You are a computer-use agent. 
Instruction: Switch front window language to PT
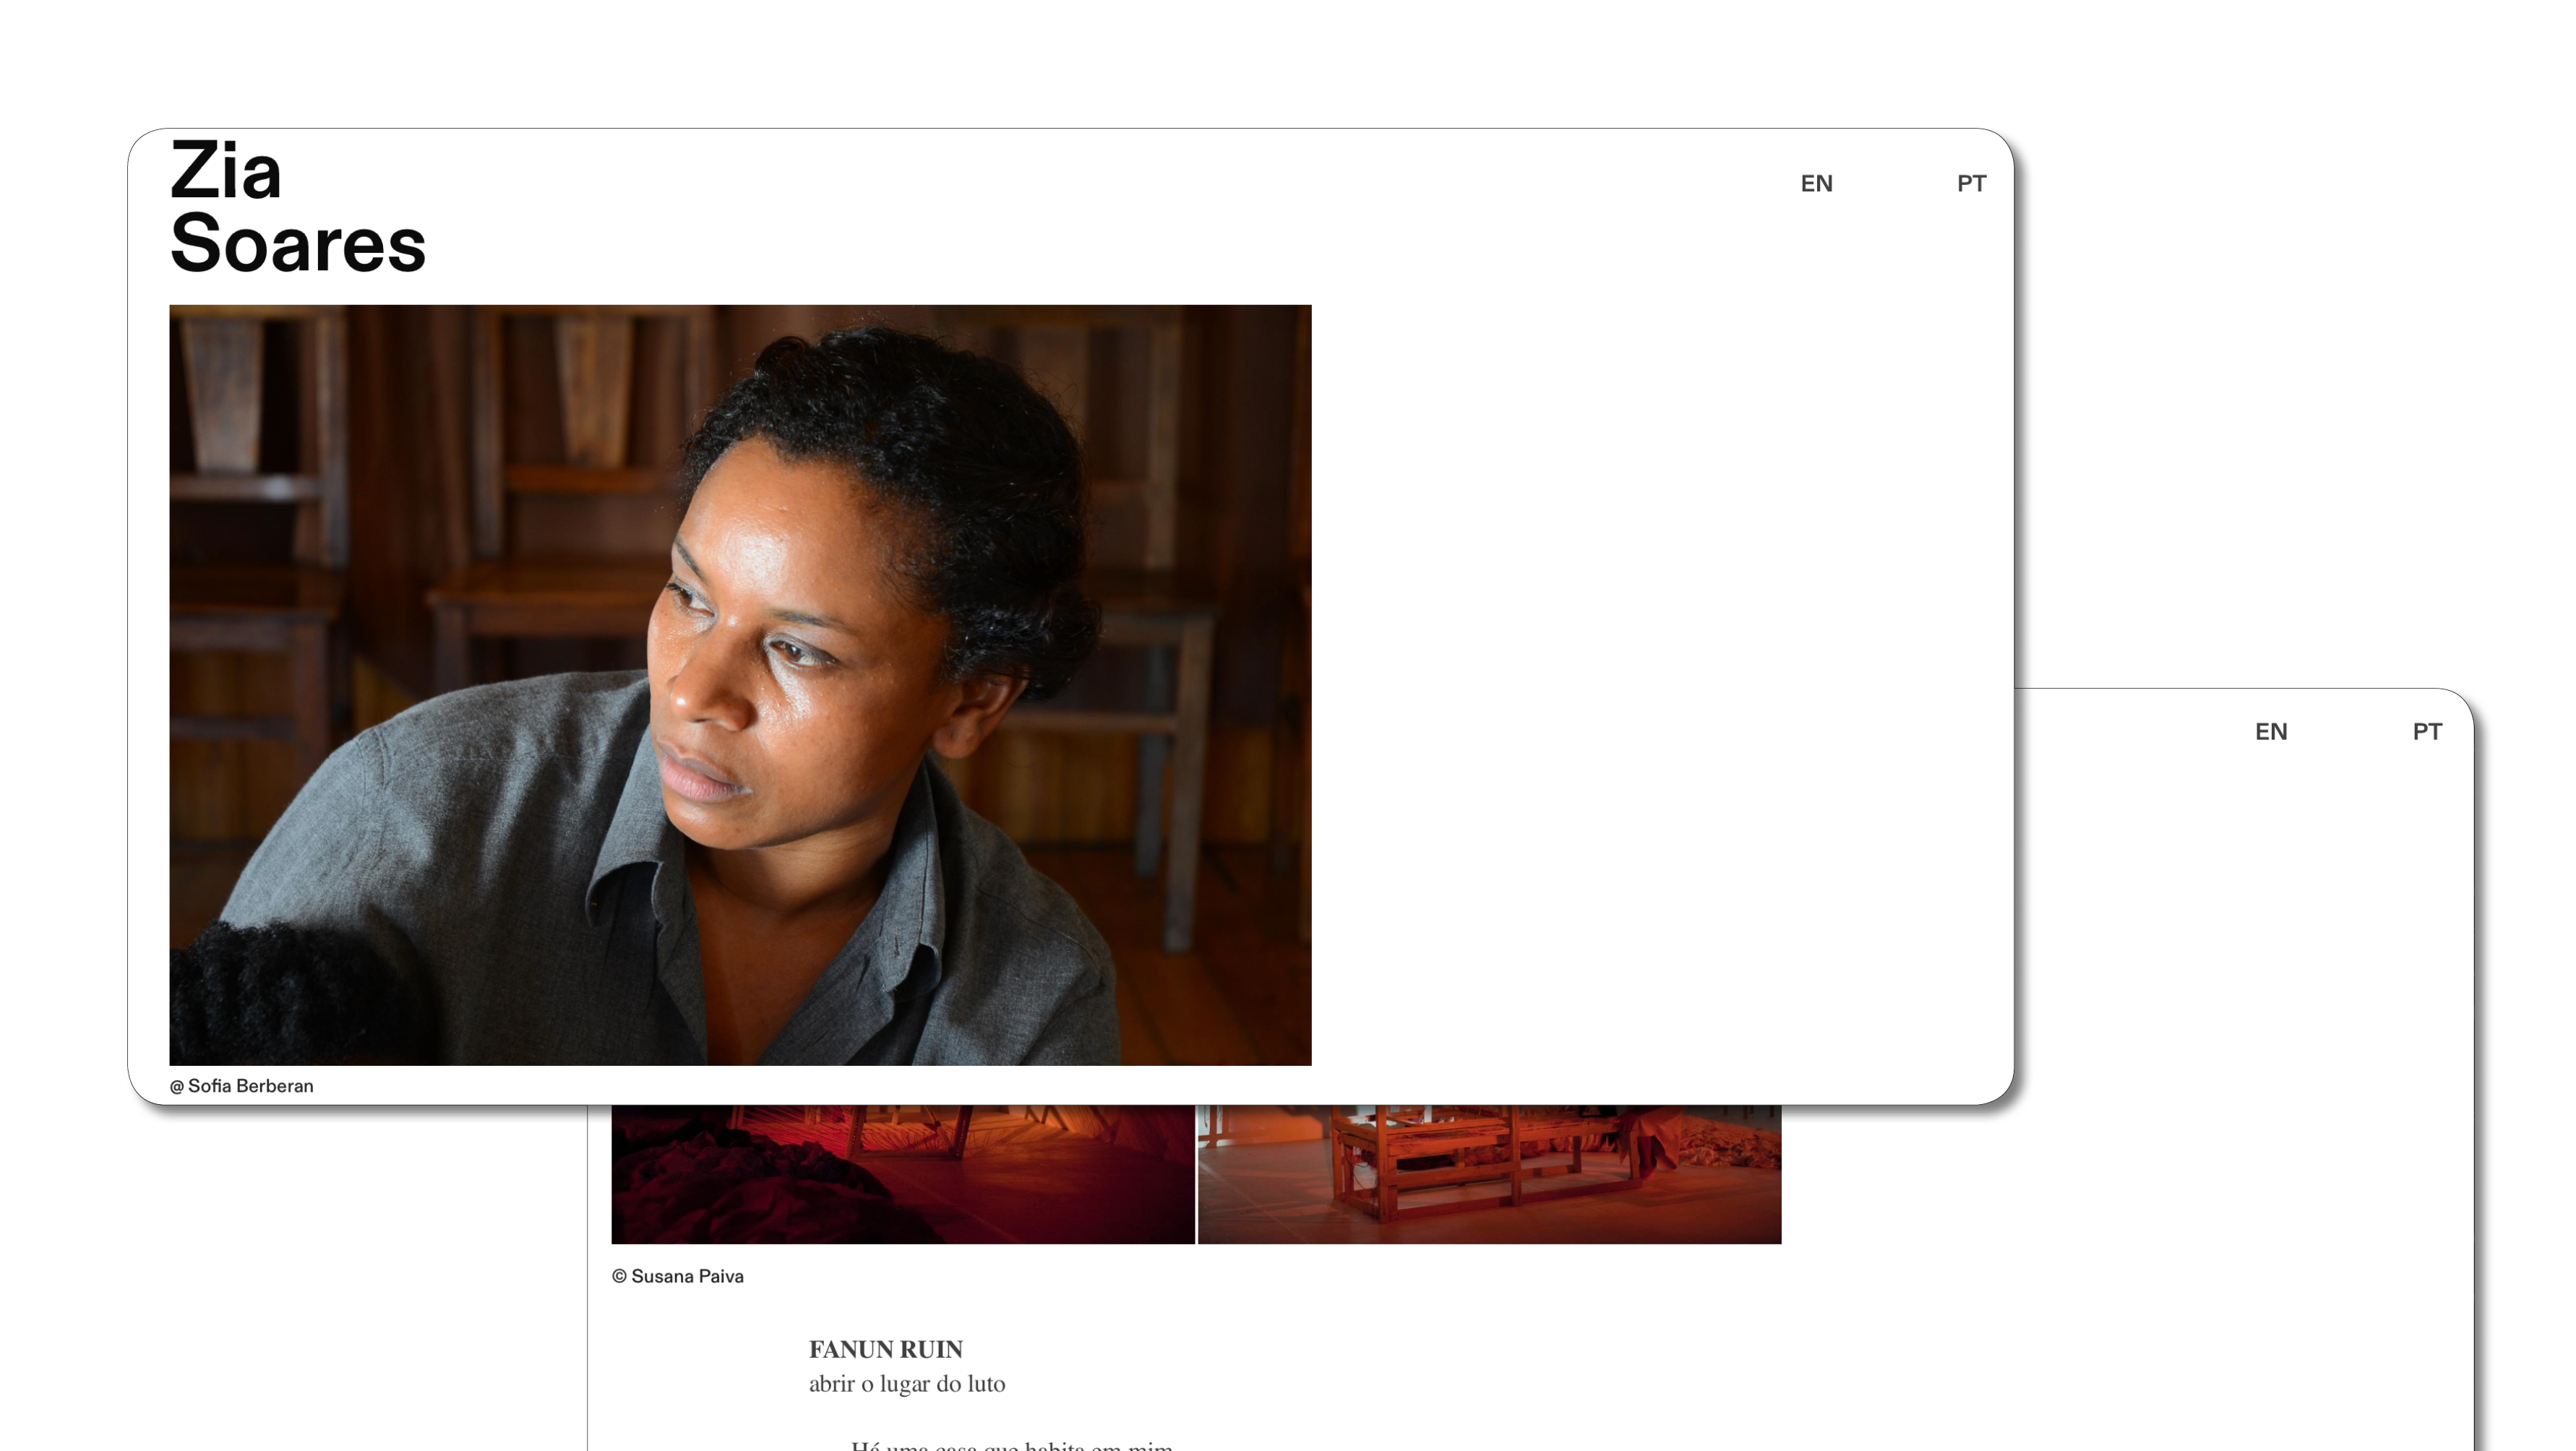(1971, 184)
